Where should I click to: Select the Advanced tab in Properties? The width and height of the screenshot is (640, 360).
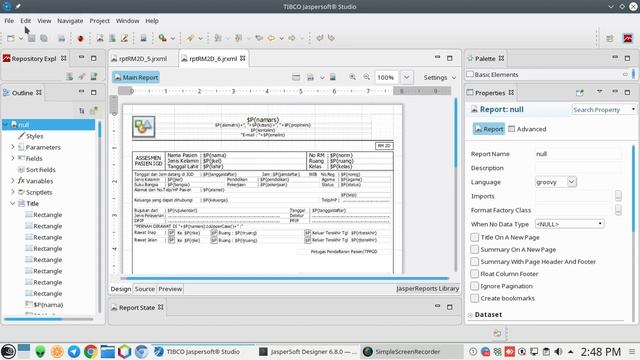[527, 129]
